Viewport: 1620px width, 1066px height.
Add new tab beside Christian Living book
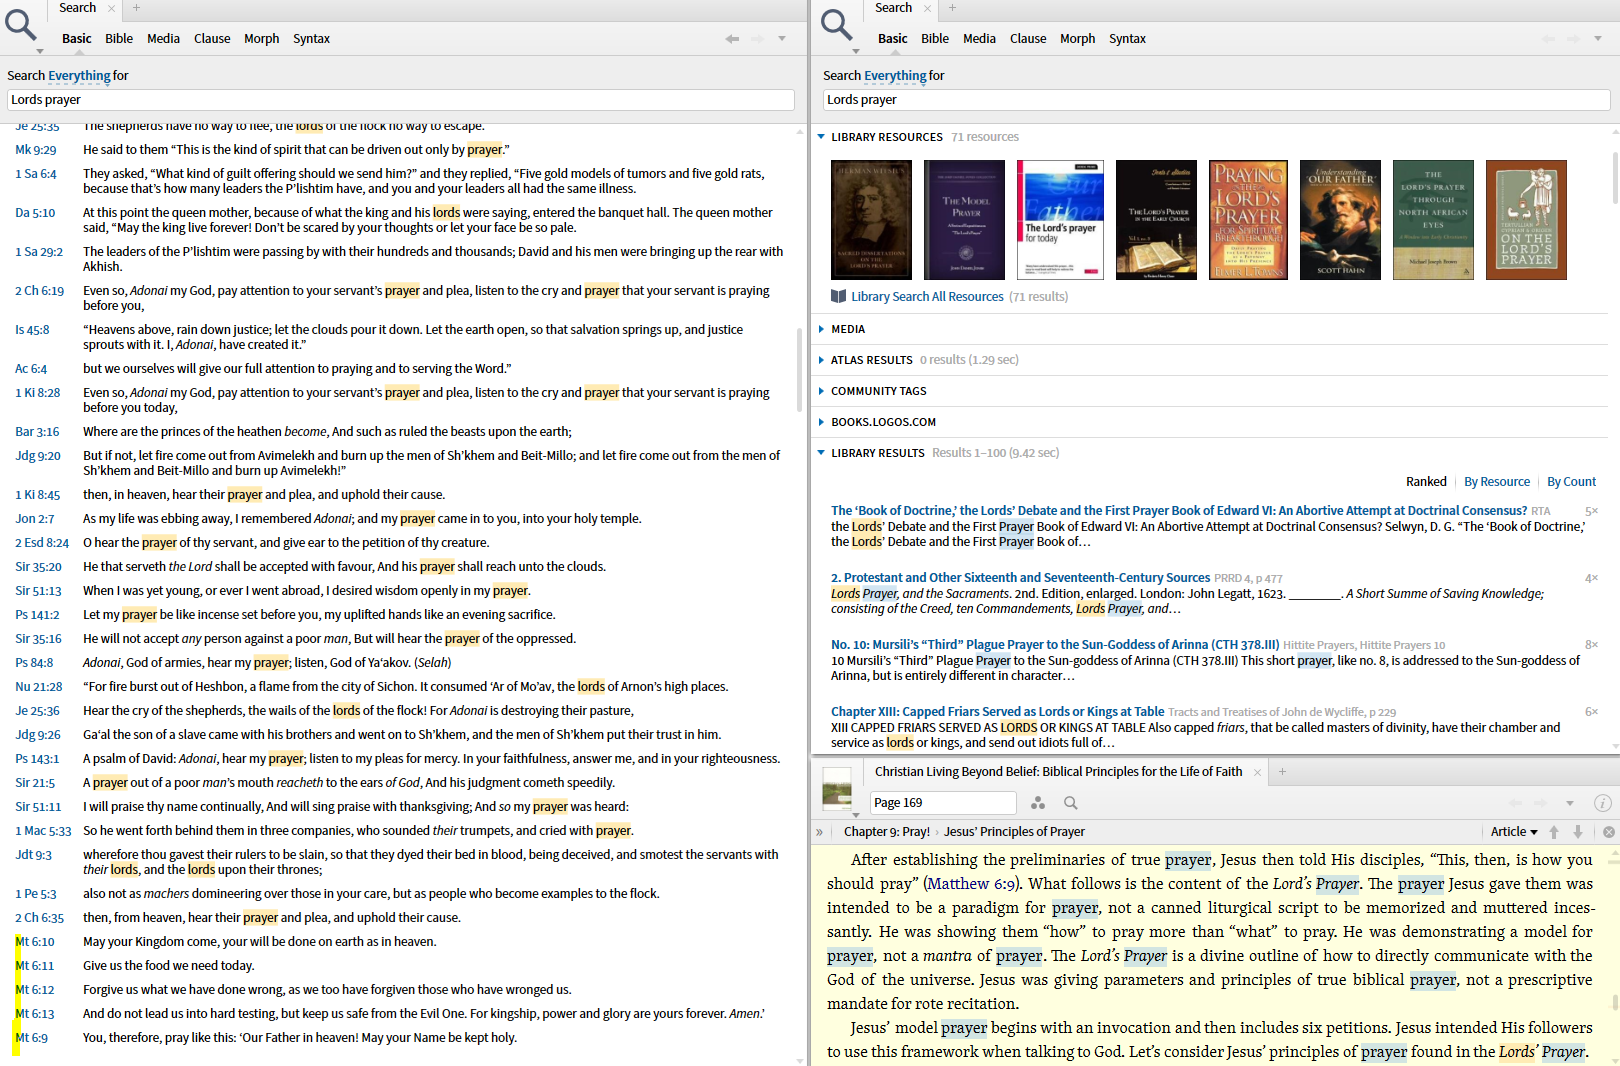pyautogui.click(x=1283, y=772)
